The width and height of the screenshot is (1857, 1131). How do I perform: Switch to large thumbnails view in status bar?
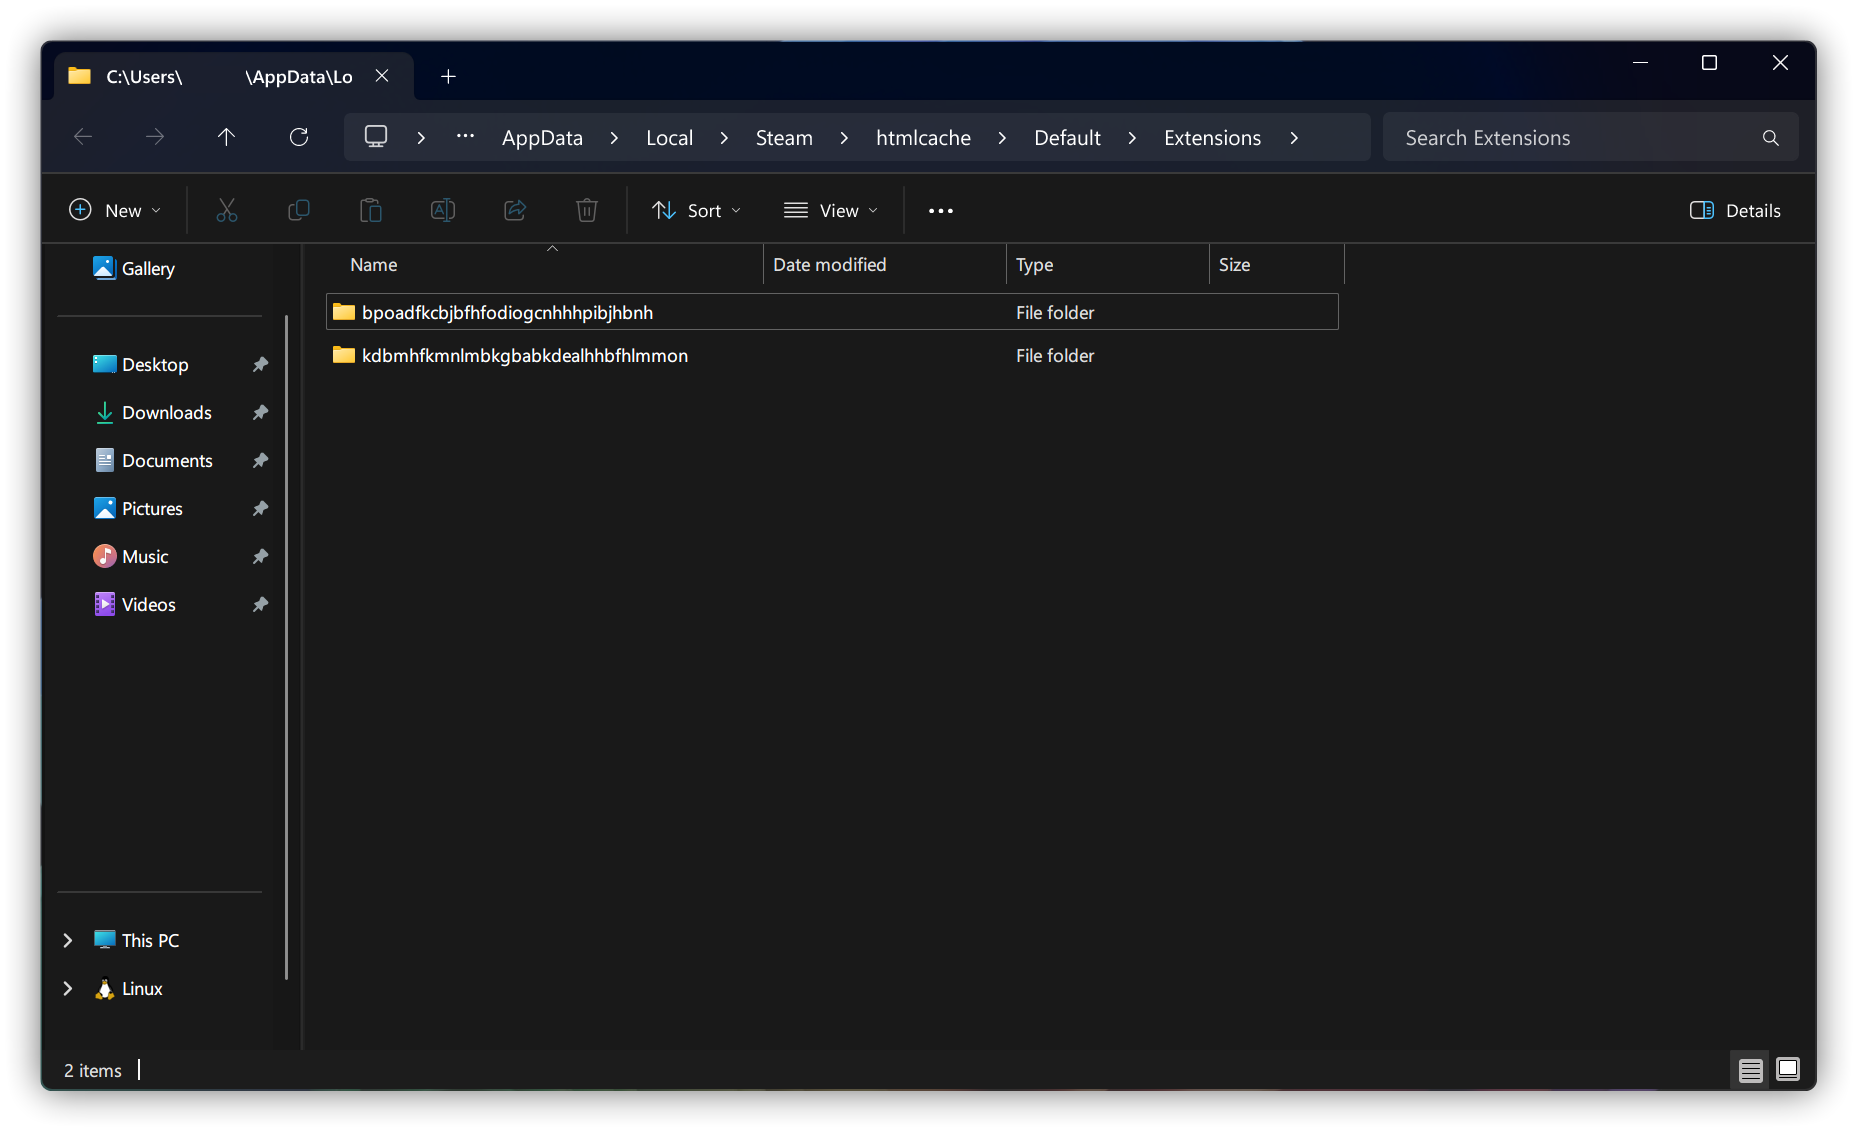pos(1788,1070)
